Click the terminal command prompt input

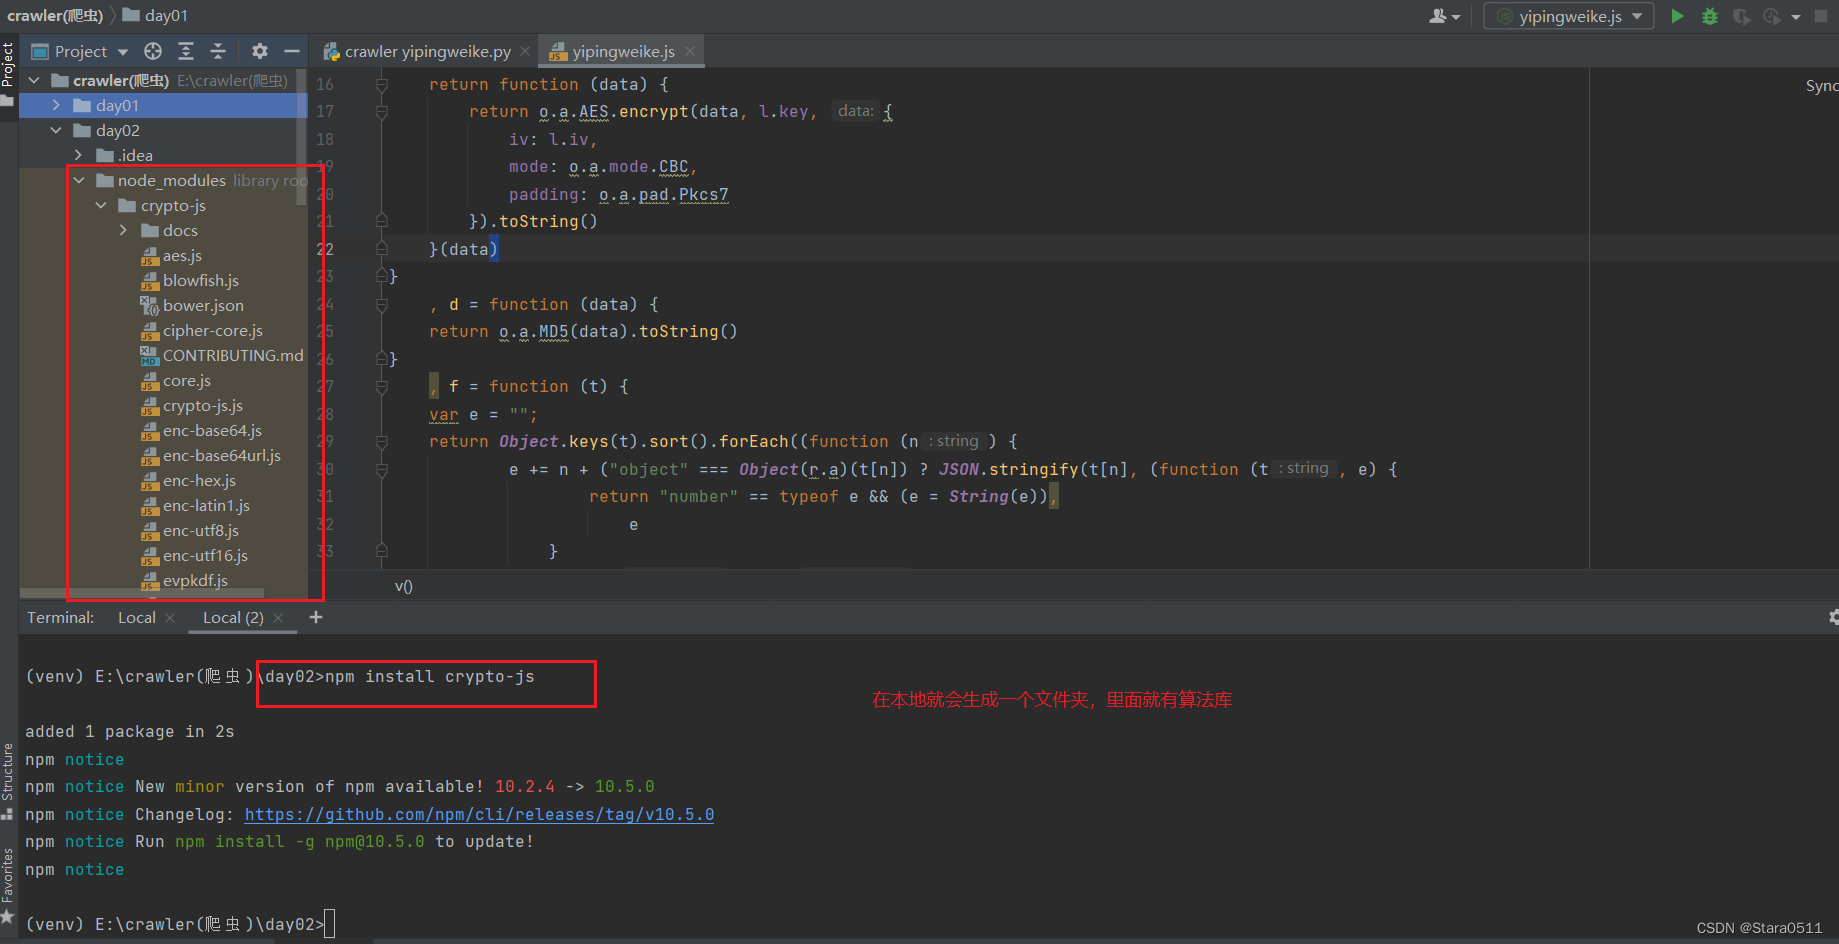[x=330, y=924]
